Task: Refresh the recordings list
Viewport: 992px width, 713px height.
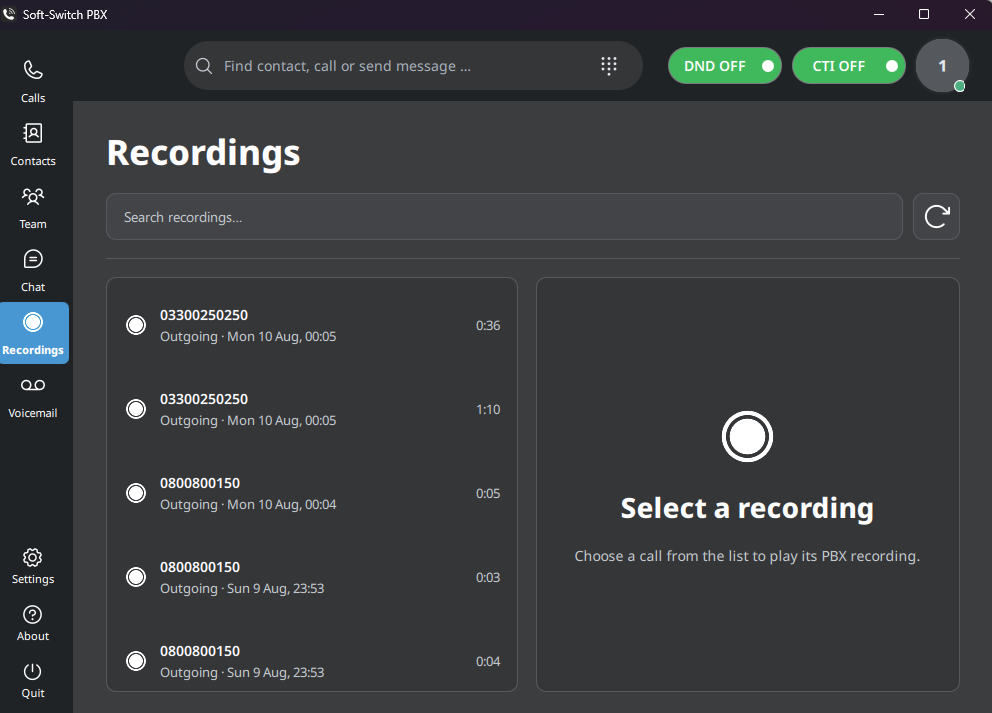Action: tap(936, 216)
